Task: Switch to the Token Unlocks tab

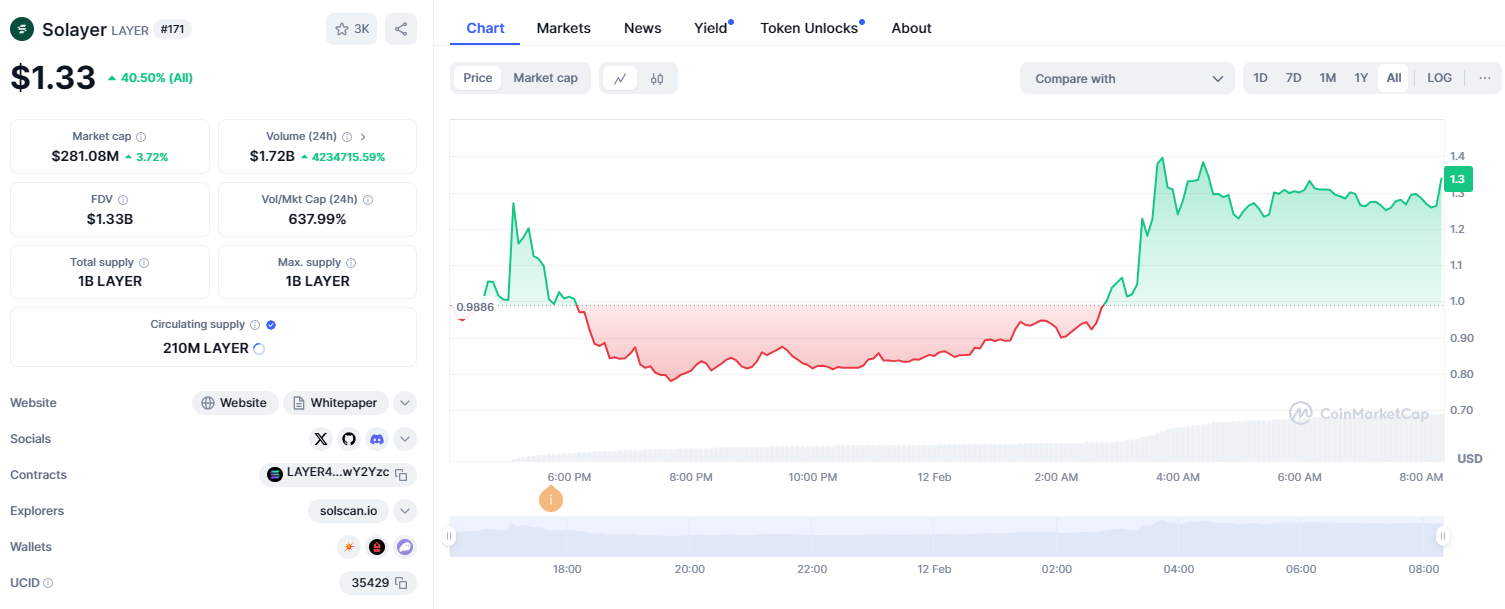Action: click(x=809, y=28)
